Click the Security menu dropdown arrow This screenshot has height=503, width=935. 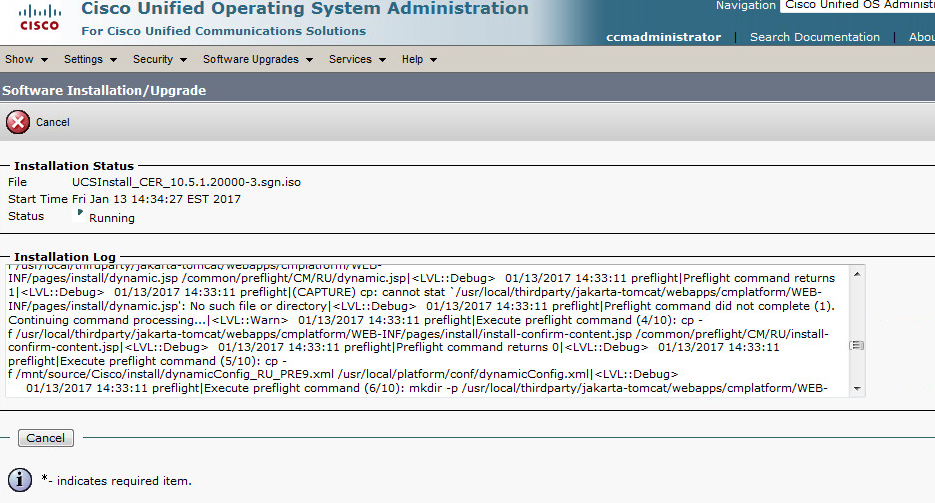pos(183,60)
